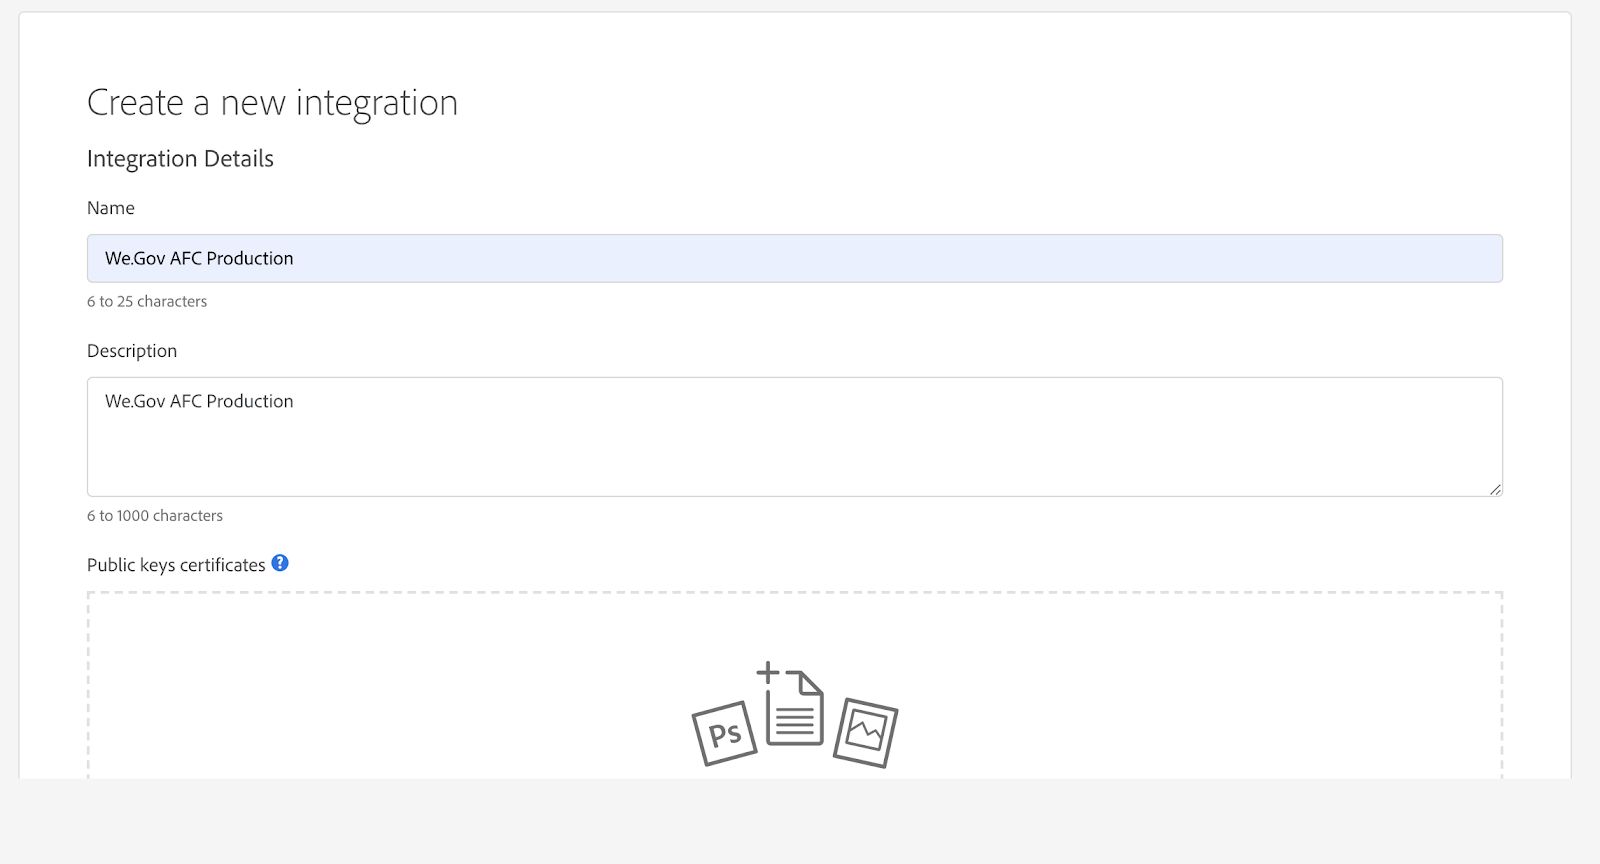Viewport: 1600px width, 864px height.
Task: Click the center upload illustration icon group
Action: (x=793, y=715)
